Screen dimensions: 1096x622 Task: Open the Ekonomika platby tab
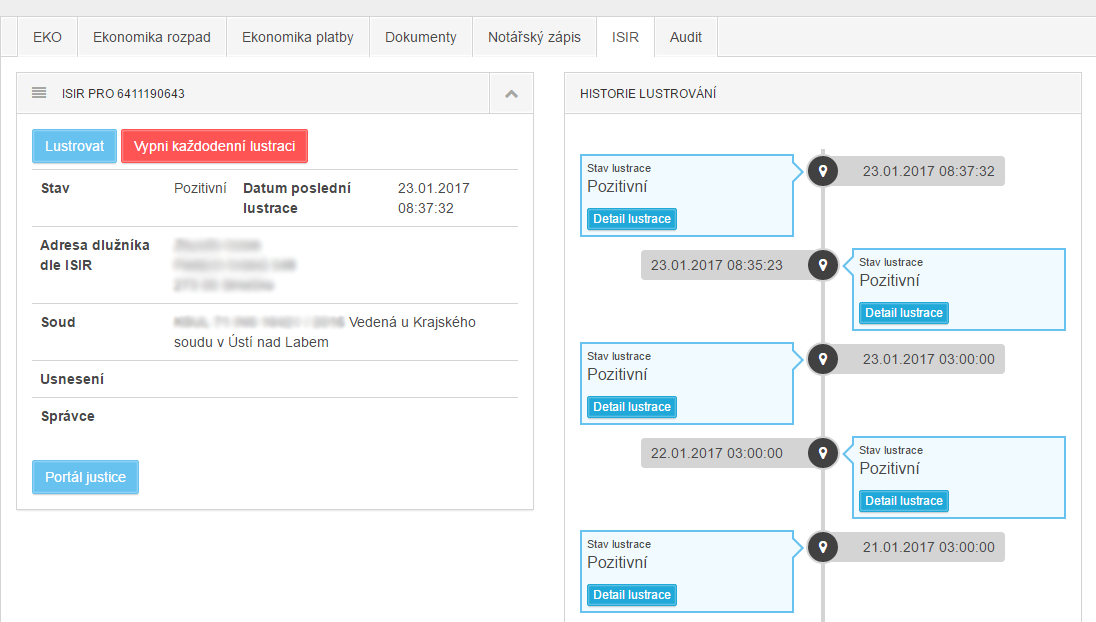coord(298,37)
